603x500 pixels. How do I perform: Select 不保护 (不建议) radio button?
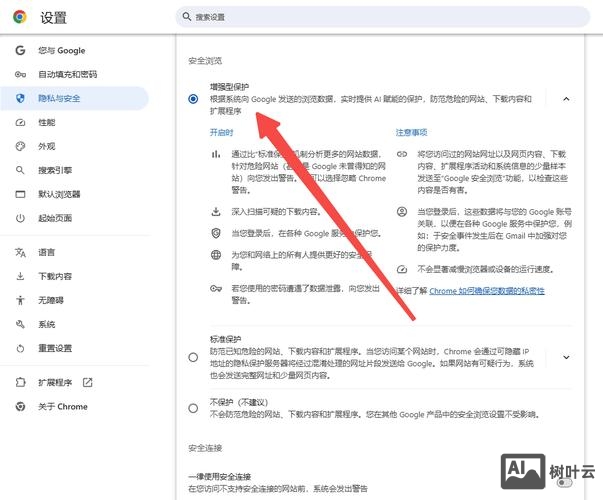pos(193,408)
